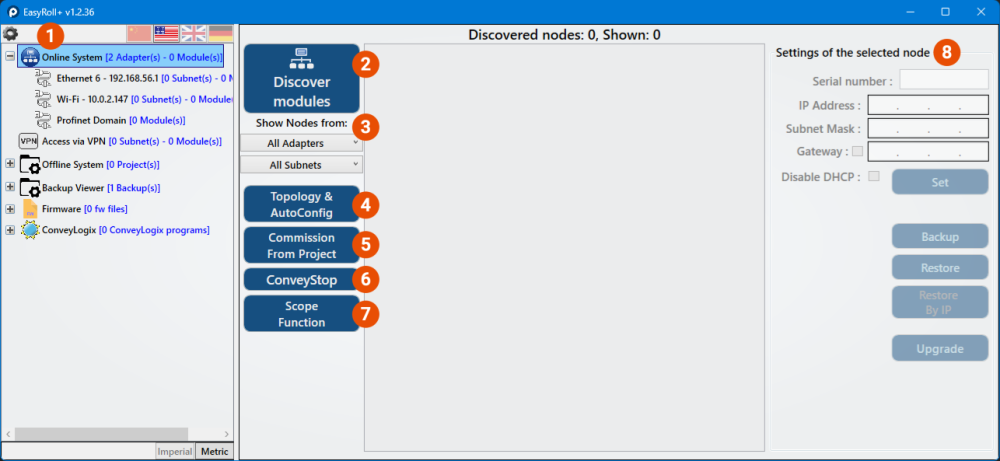Image resolution: width=1000 pixels, height=461 pixels.
Task: Click the Online System network icon
Action: [30, 57]
